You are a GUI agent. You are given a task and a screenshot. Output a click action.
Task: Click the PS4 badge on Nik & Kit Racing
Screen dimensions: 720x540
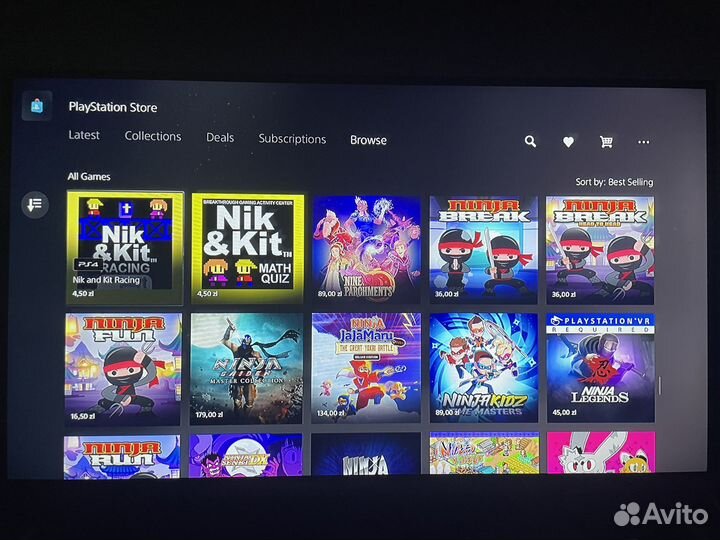coord(88,264)
